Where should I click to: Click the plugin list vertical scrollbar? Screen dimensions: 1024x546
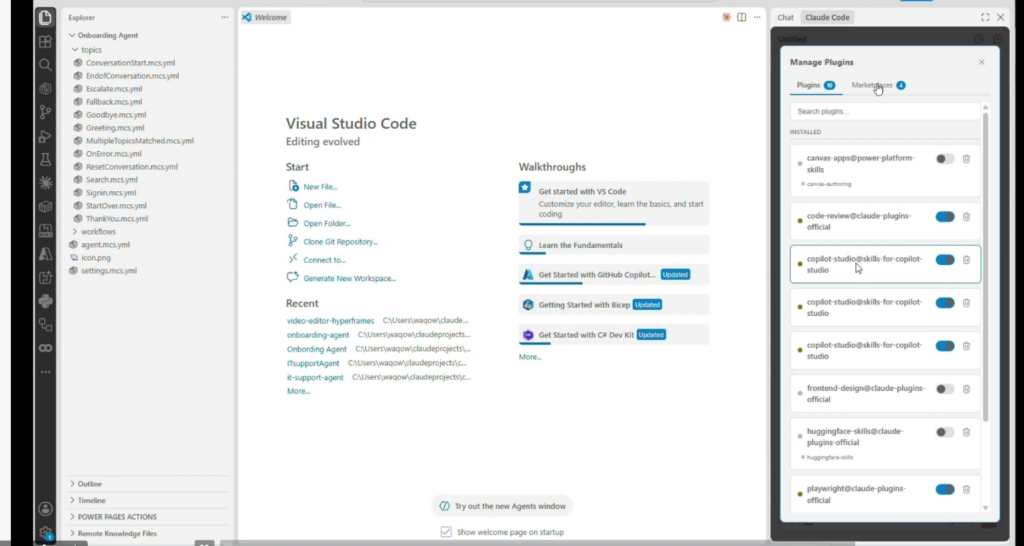(985, 266)
